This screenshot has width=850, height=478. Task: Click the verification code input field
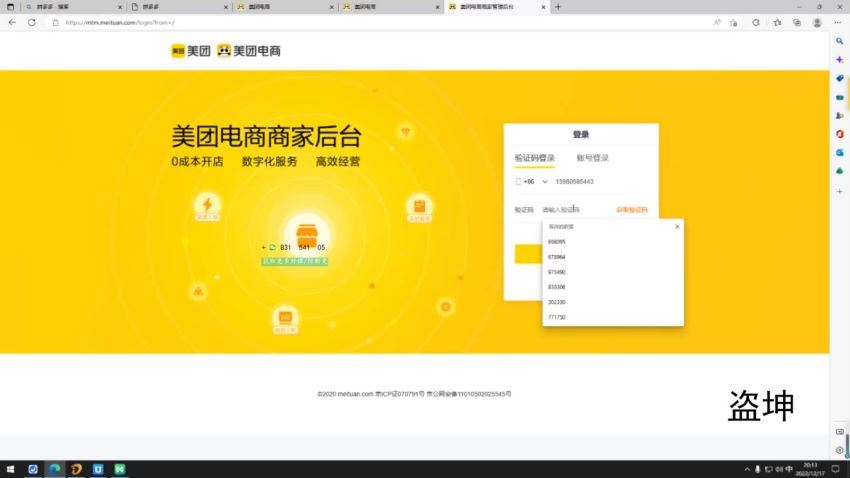pyautogui.click(x=576, y=210)
